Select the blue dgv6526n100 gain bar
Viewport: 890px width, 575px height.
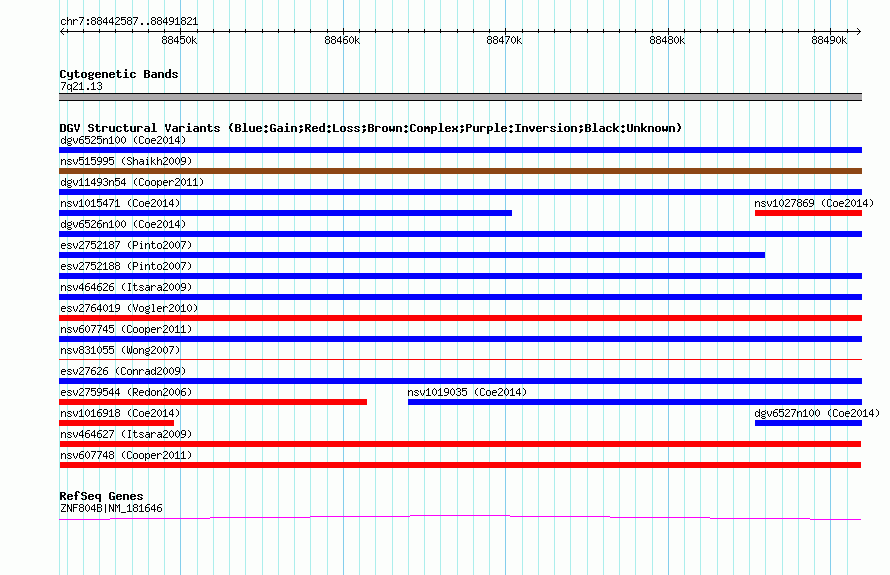coord(460,234)
